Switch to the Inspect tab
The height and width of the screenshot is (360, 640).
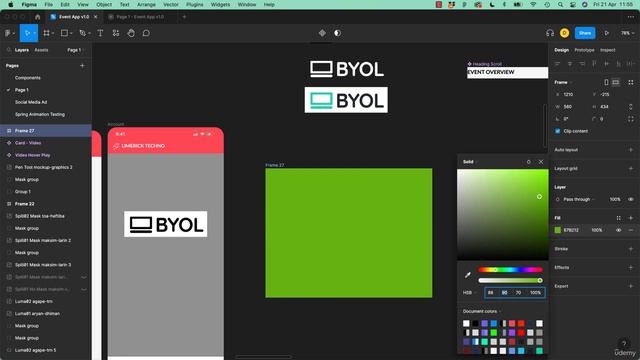(x=607, y=50)
